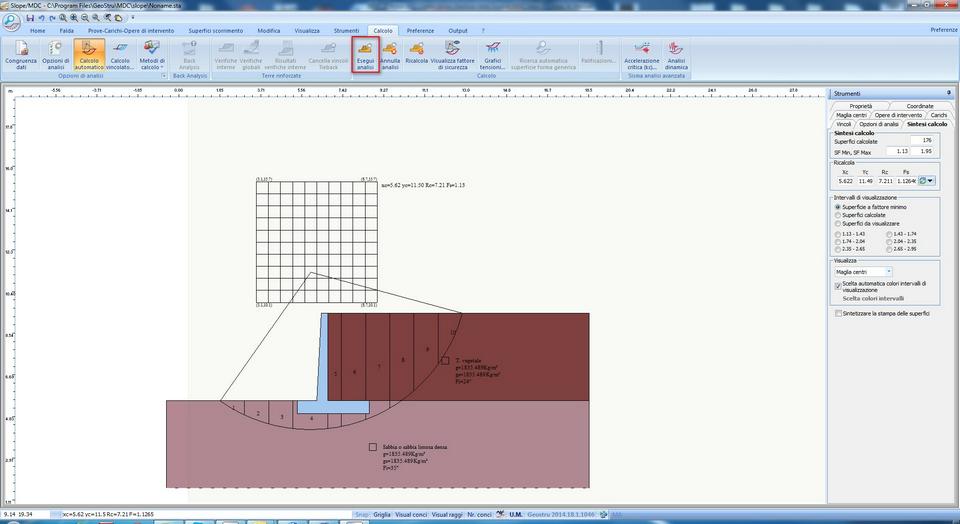Toggle the Griglia status bar button

click(x=381, y=515)
